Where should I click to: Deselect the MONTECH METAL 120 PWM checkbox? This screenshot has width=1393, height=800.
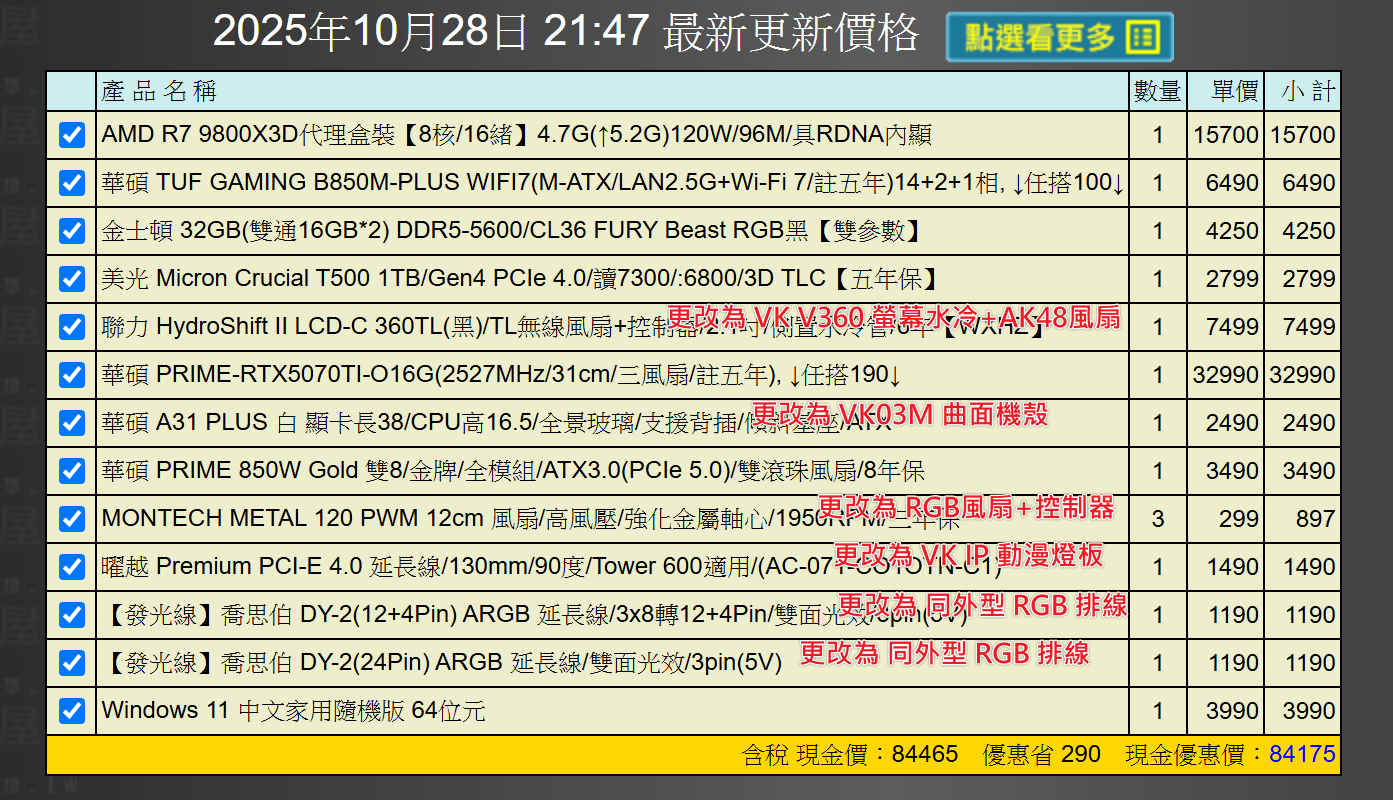tap(72, 519)
